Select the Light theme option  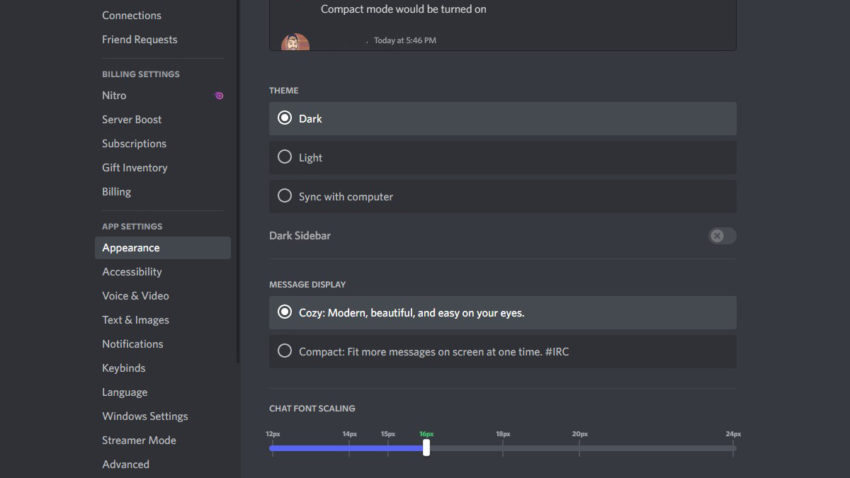point(503,158)
